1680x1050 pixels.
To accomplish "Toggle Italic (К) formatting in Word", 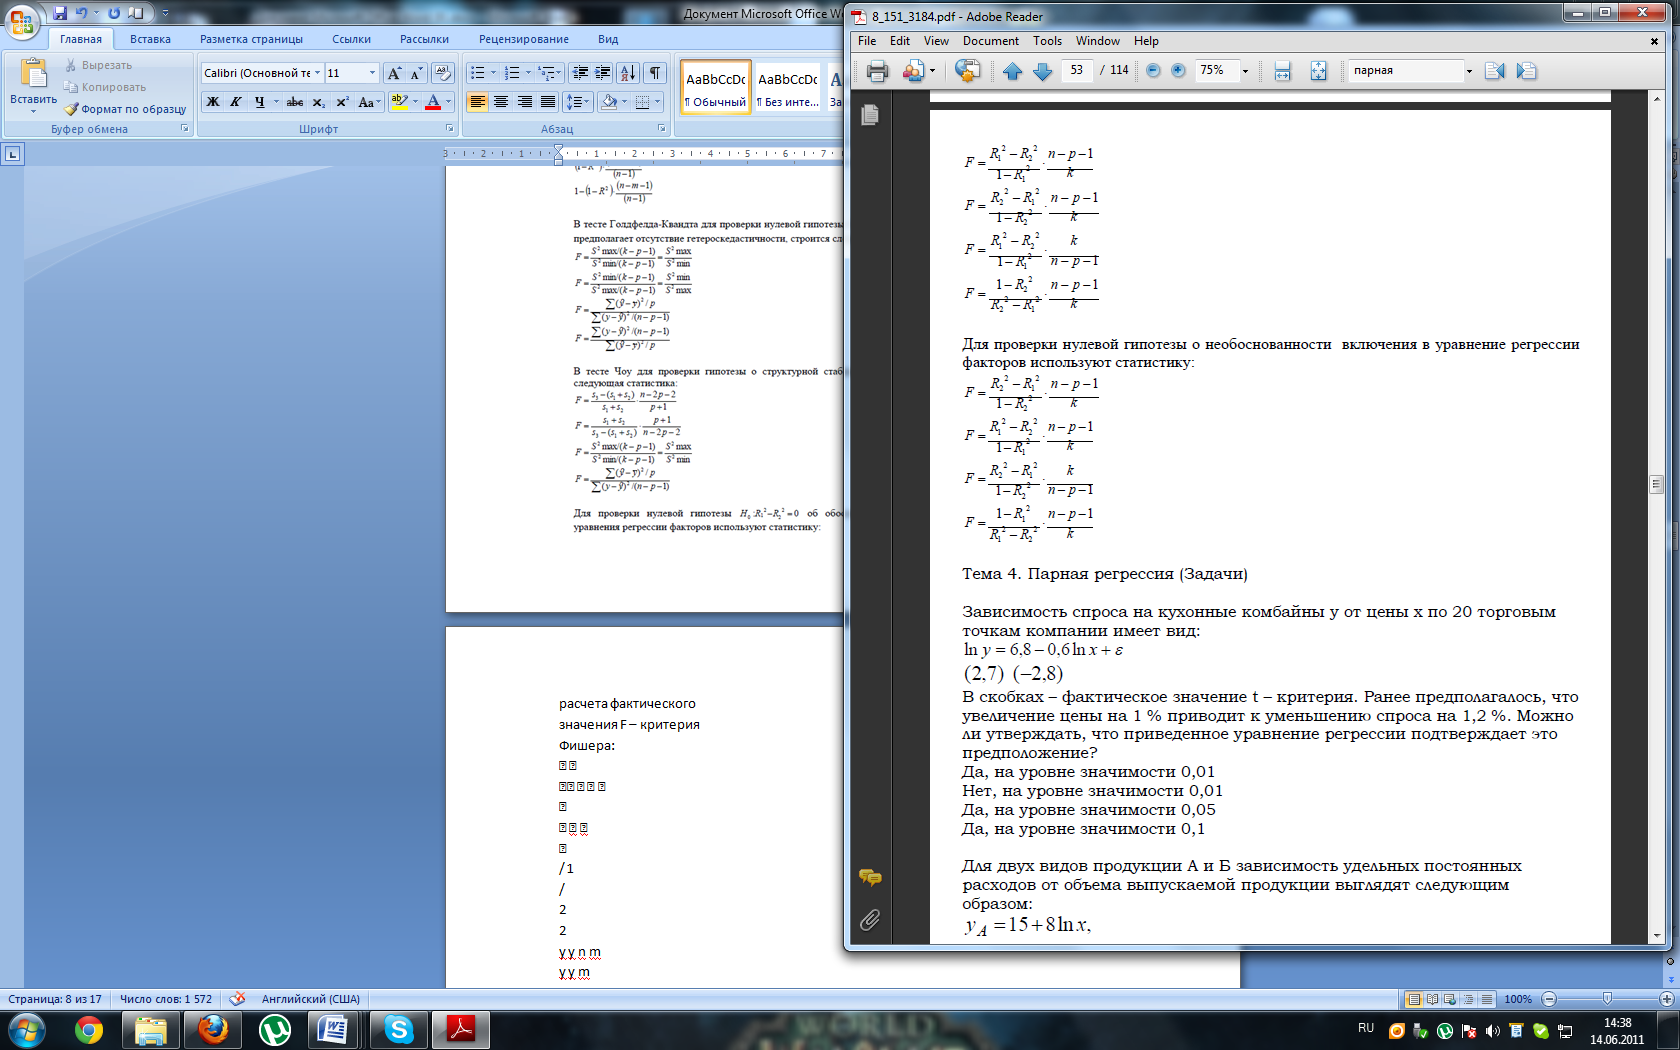I will (236, 102).
